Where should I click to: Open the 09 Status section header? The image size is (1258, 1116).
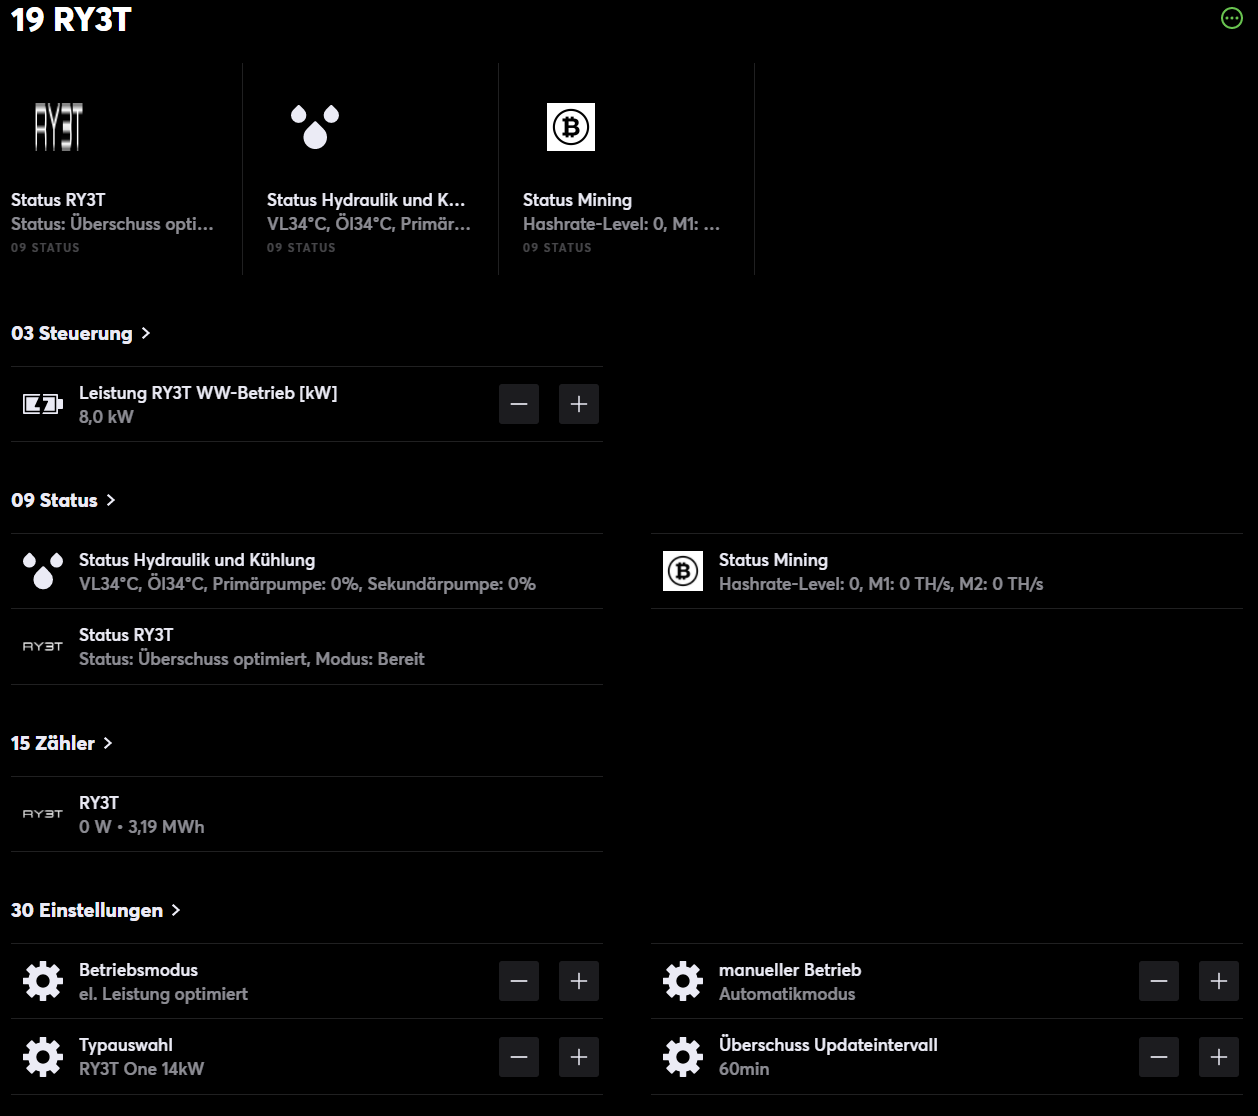click(63, 500)
